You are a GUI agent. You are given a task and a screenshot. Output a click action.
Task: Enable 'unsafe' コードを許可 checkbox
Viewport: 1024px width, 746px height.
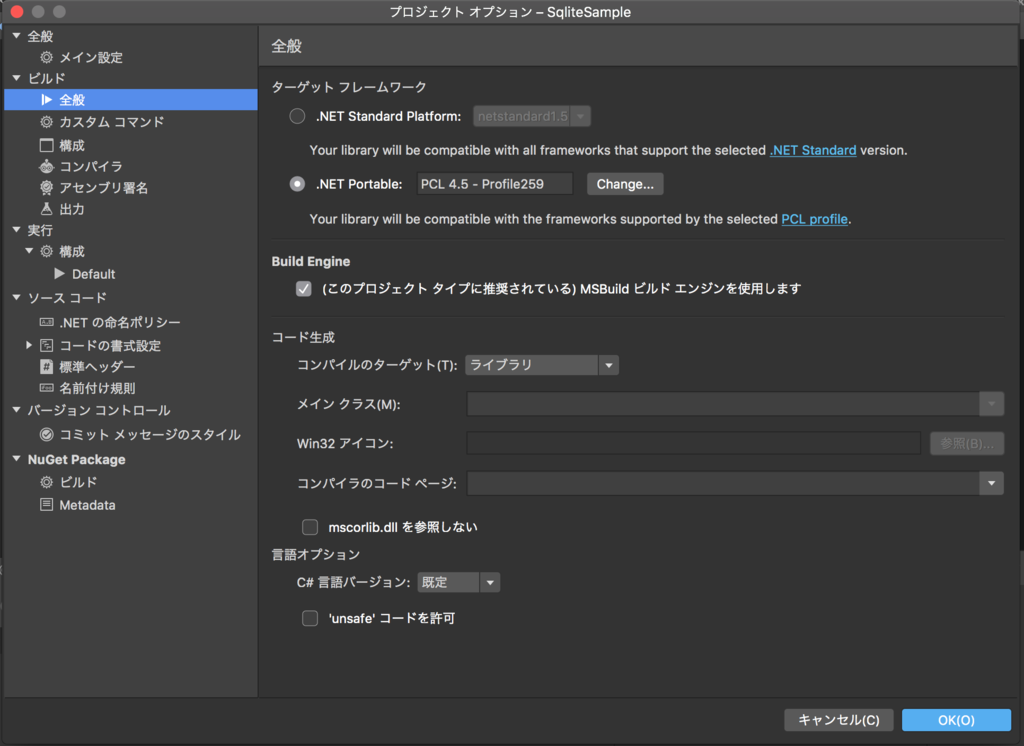click(x=310, y=618)
